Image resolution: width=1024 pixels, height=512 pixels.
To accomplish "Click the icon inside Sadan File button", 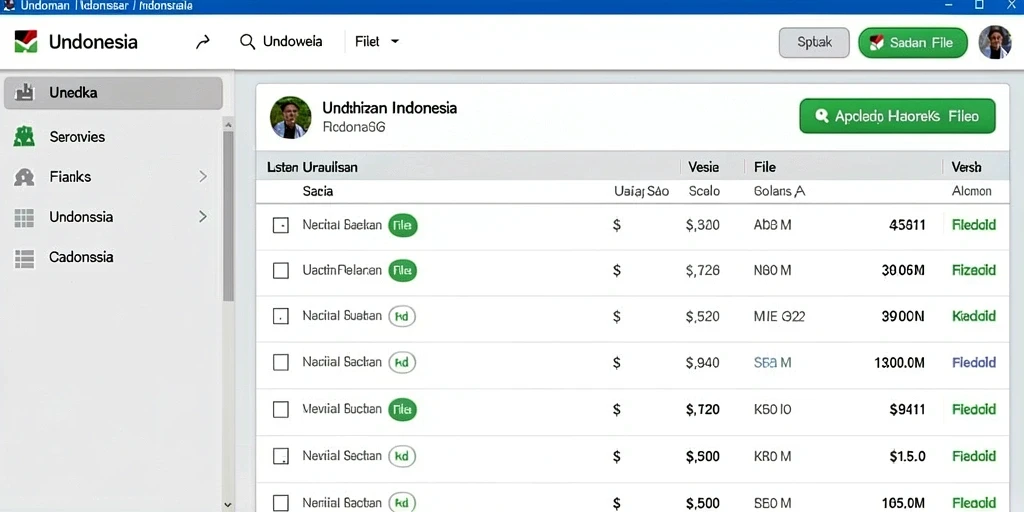I will (x=877, y=43).
